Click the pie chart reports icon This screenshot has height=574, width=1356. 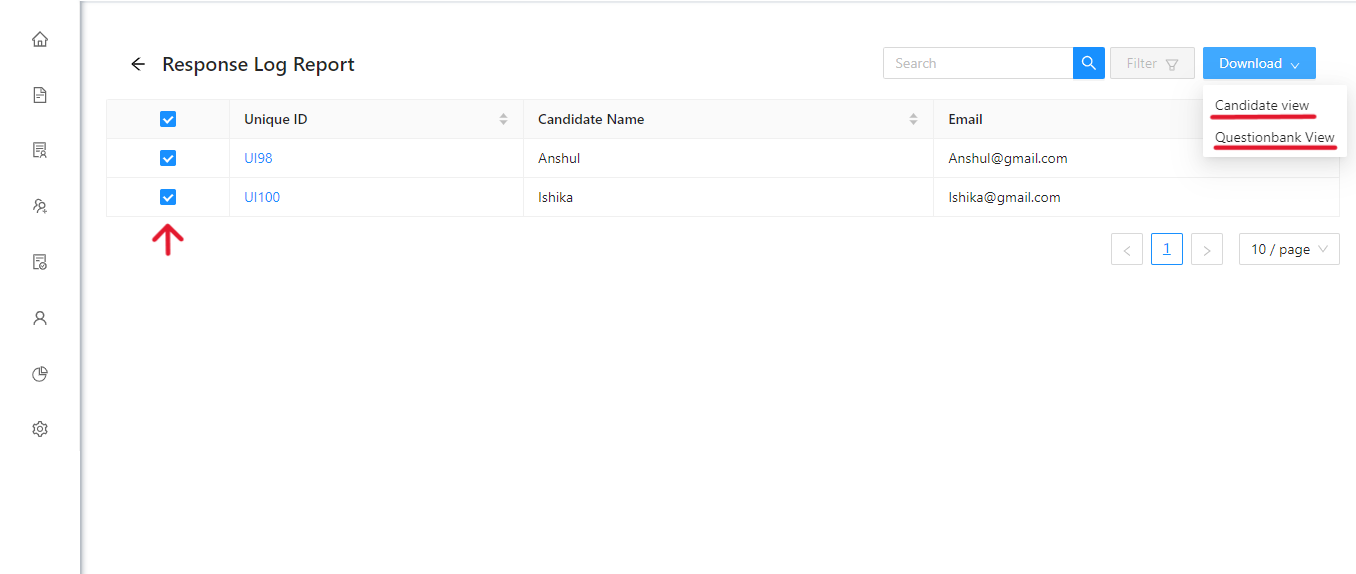pyautogui.click(x=40, y=374)
